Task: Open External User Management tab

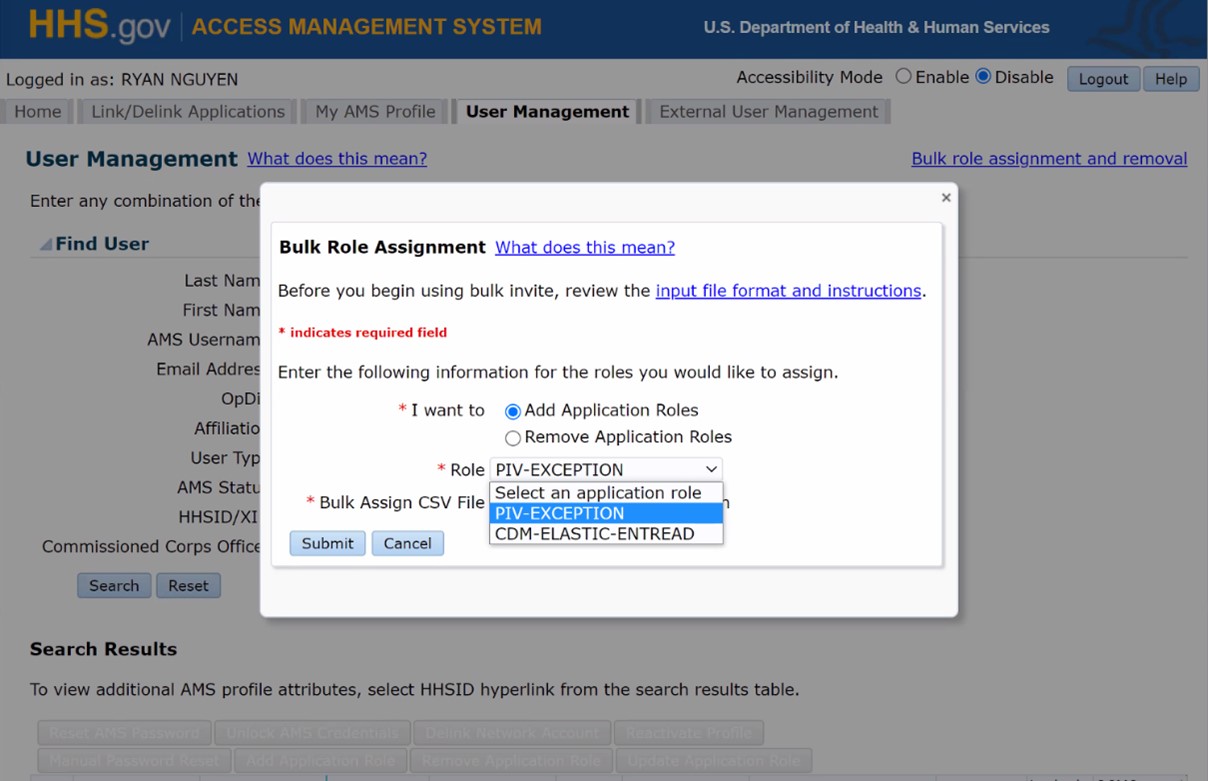Action: coord(768,112)
